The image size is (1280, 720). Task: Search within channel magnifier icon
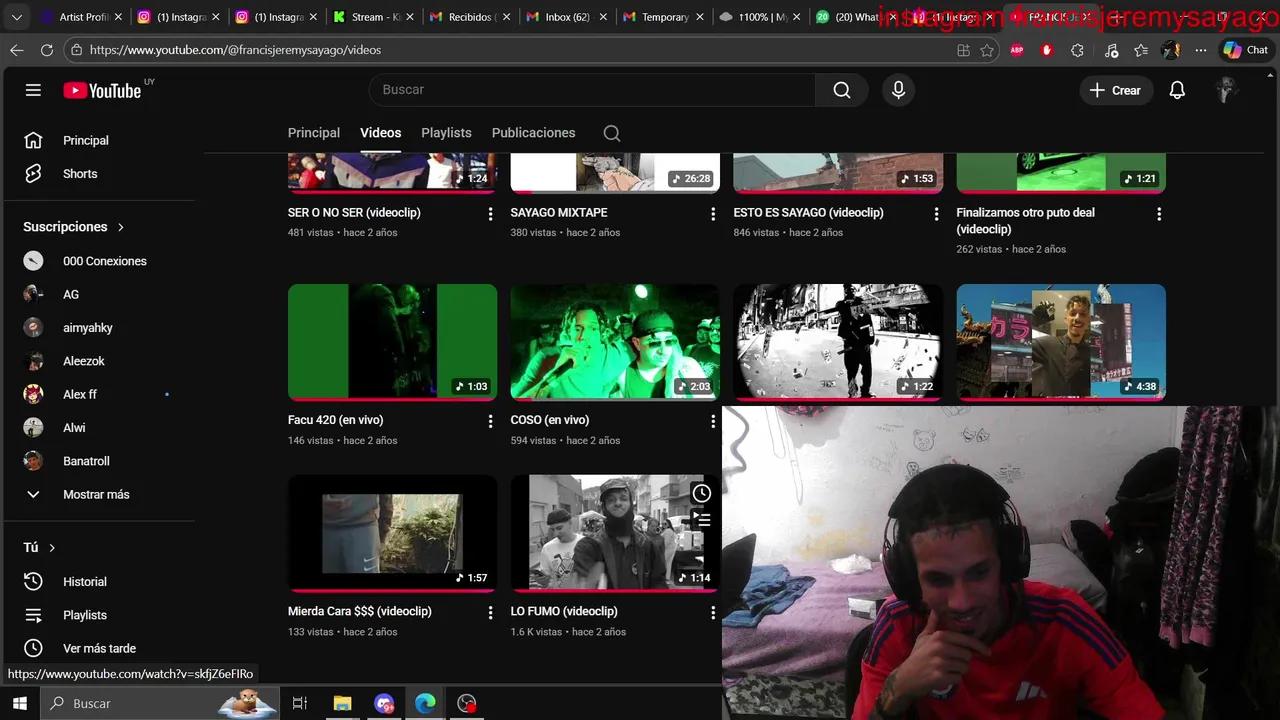[612, 133]
